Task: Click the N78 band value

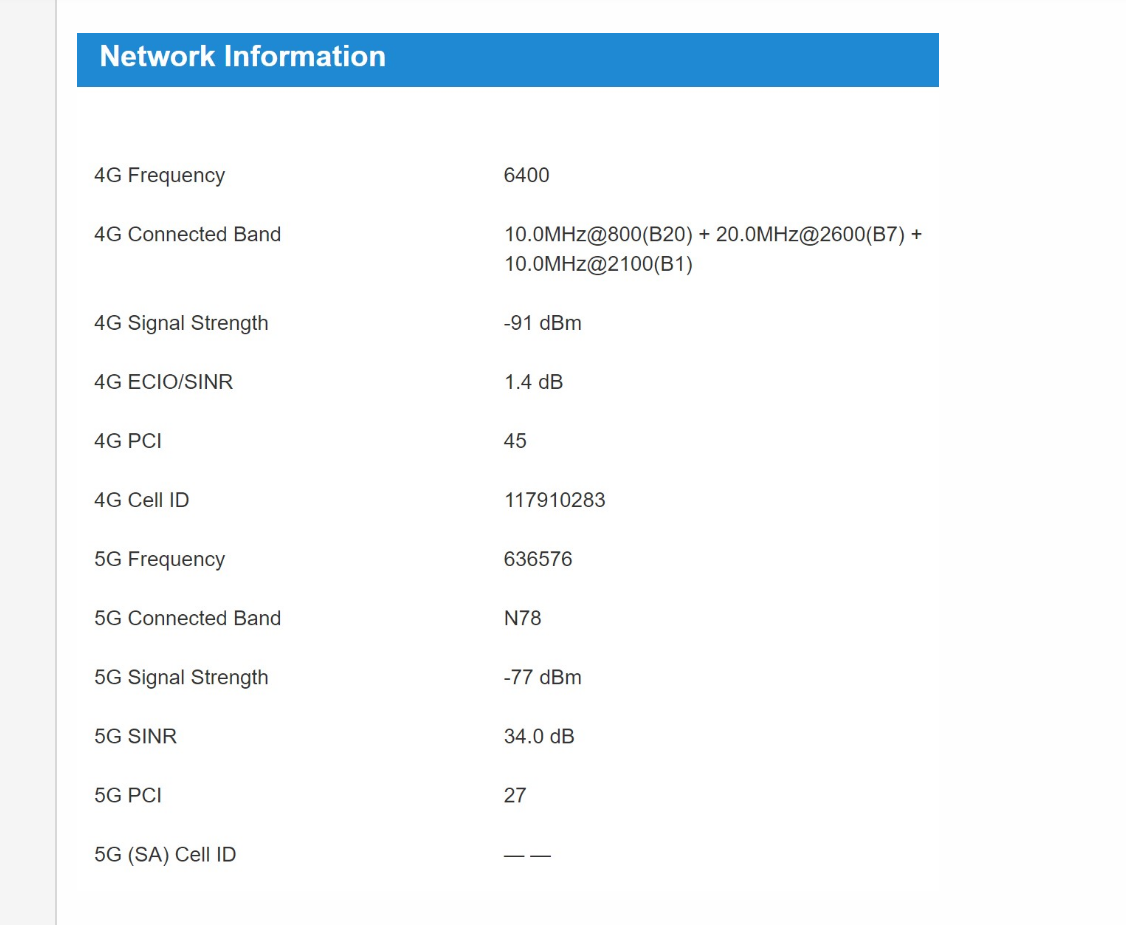Action: (522, 618)
